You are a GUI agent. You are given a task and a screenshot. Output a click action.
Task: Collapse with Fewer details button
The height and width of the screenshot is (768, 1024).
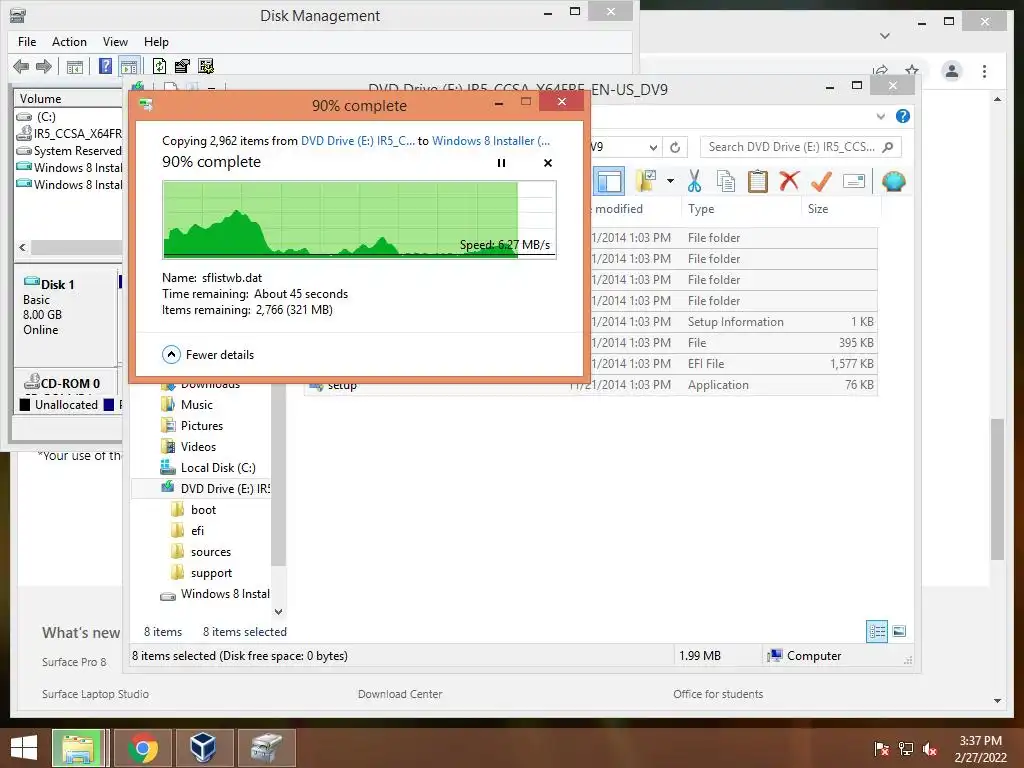pos(208,355)
